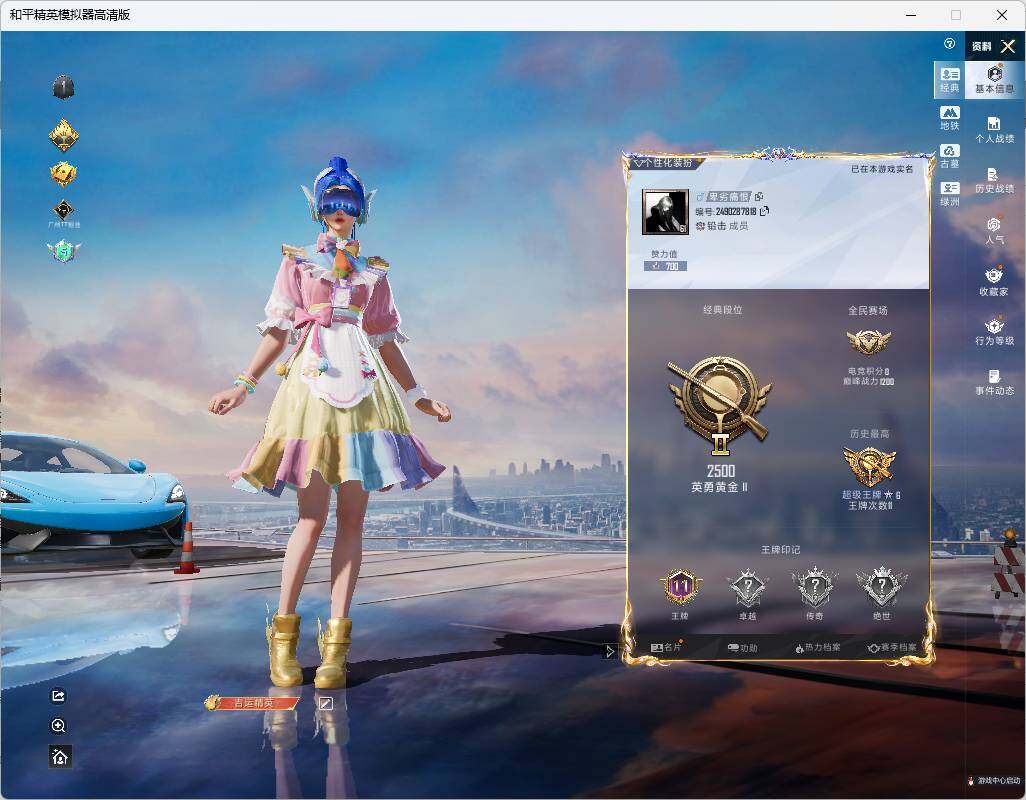
Task: Click the 吉运精英 title banner
Action: [253, 703]
